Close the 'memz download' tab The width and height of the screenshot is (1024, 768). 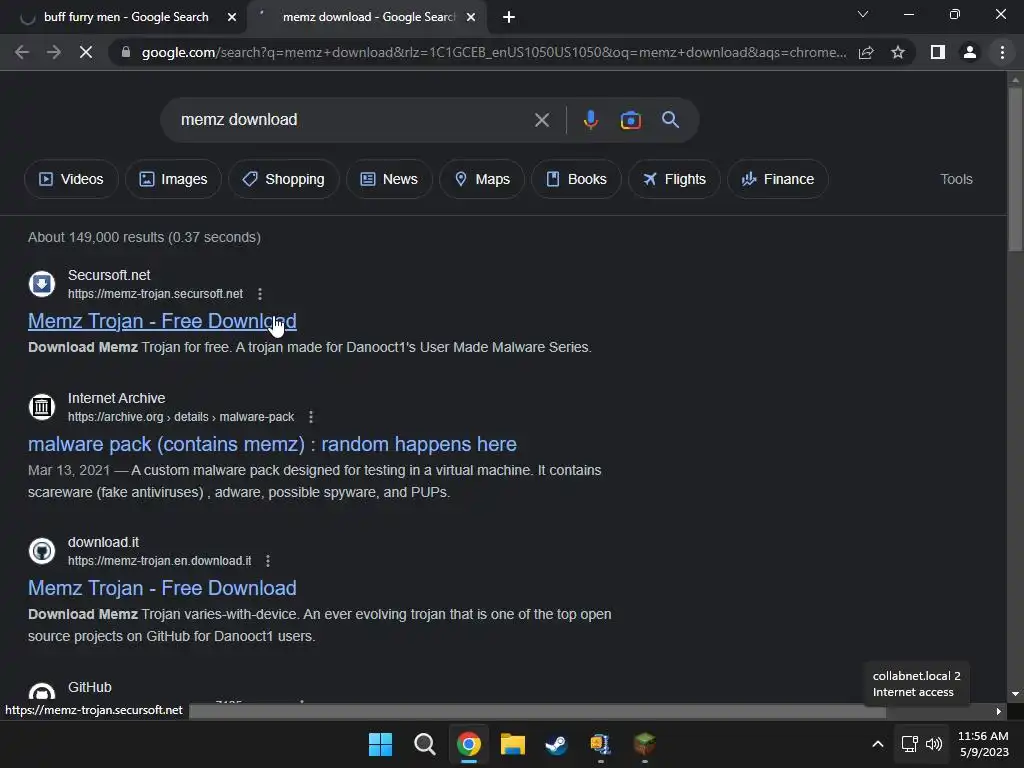pyautogui.click(x=471, y=17)
